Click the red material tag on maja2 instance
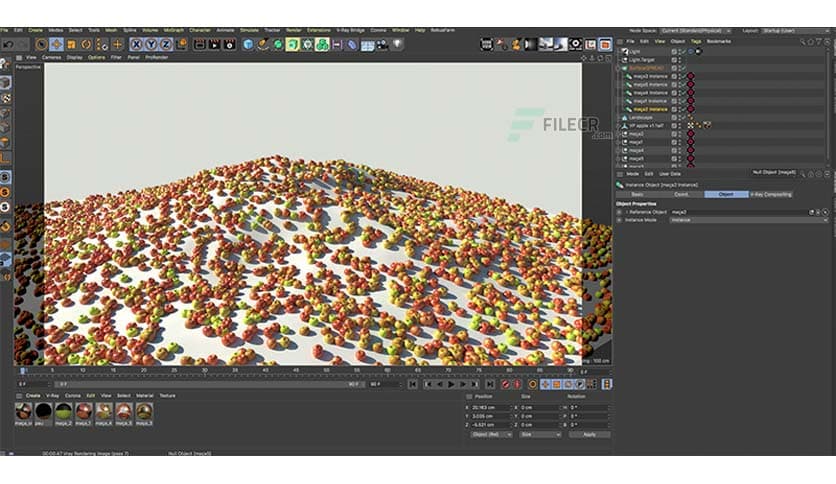Viewport: 836px width, 484px height. point(690,109)
